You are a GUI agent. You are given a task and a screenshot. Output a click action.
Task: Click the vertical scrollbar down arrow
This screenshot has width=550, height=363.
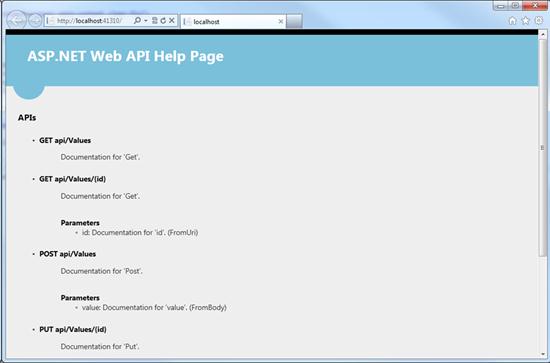click(543, 354)
